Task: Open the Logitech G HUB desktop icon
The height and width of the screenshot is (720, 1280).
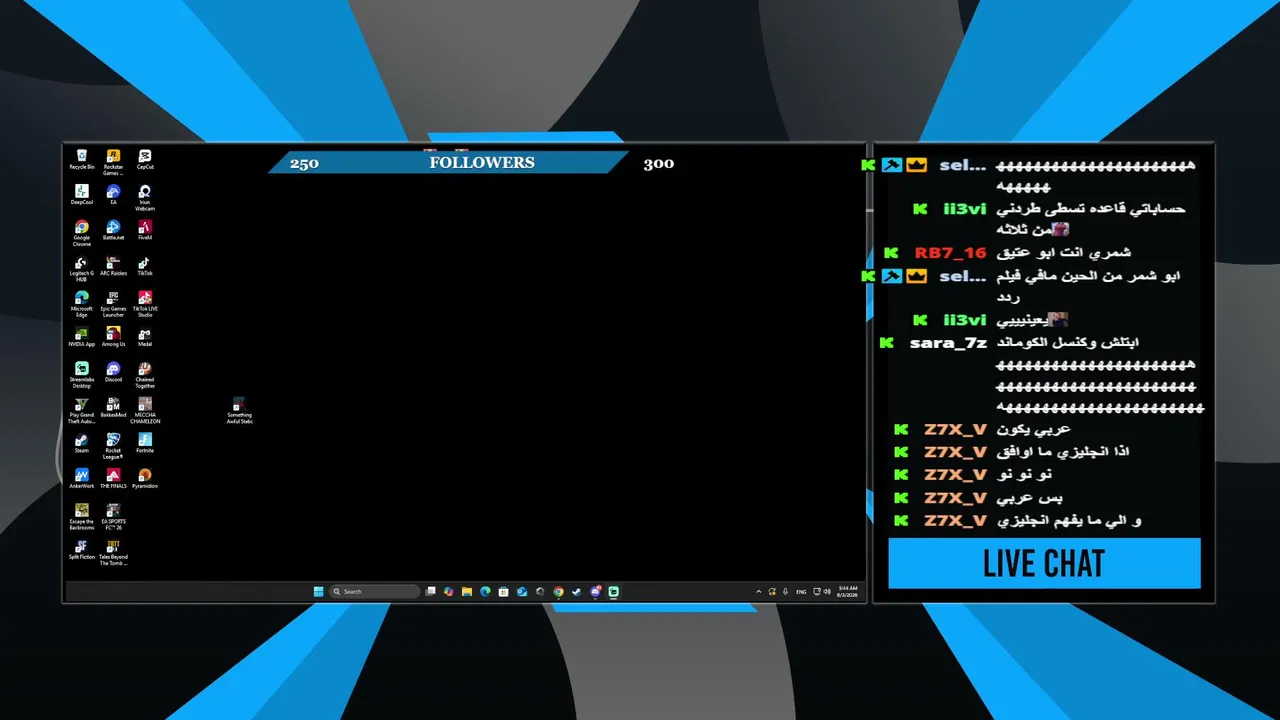Action: pos(82,269)
